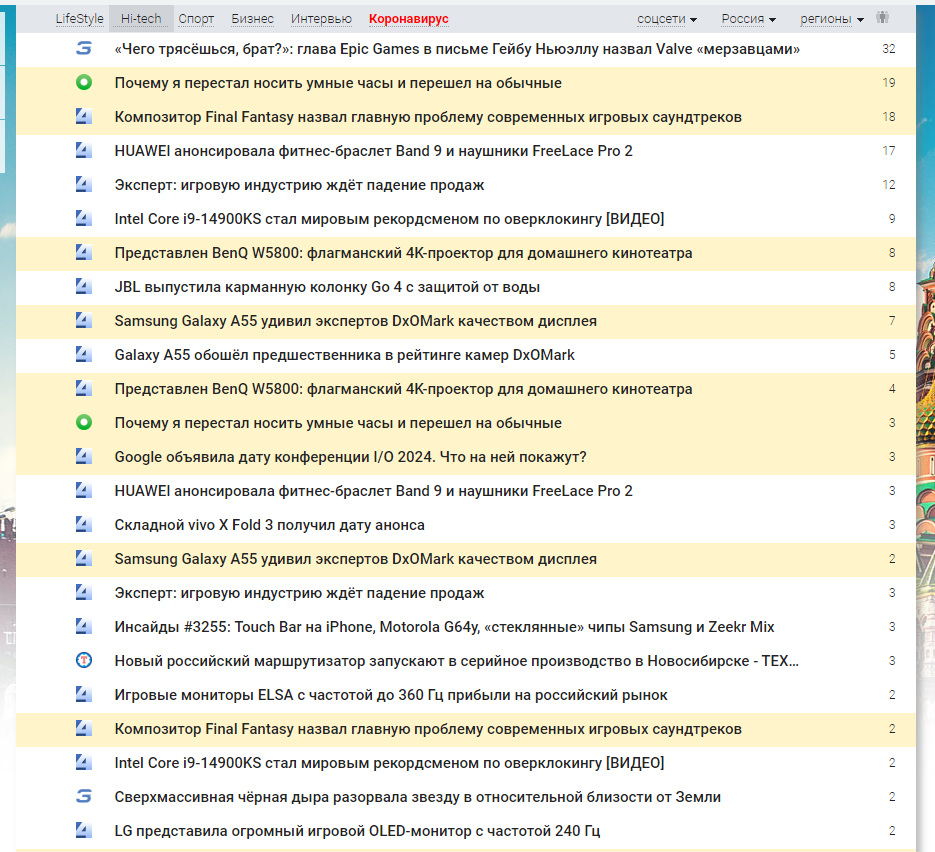Click count 3 on Google I/O 2024 row
Image resolution: width=935 pixels, height=852 pixels.
(892, 457)
